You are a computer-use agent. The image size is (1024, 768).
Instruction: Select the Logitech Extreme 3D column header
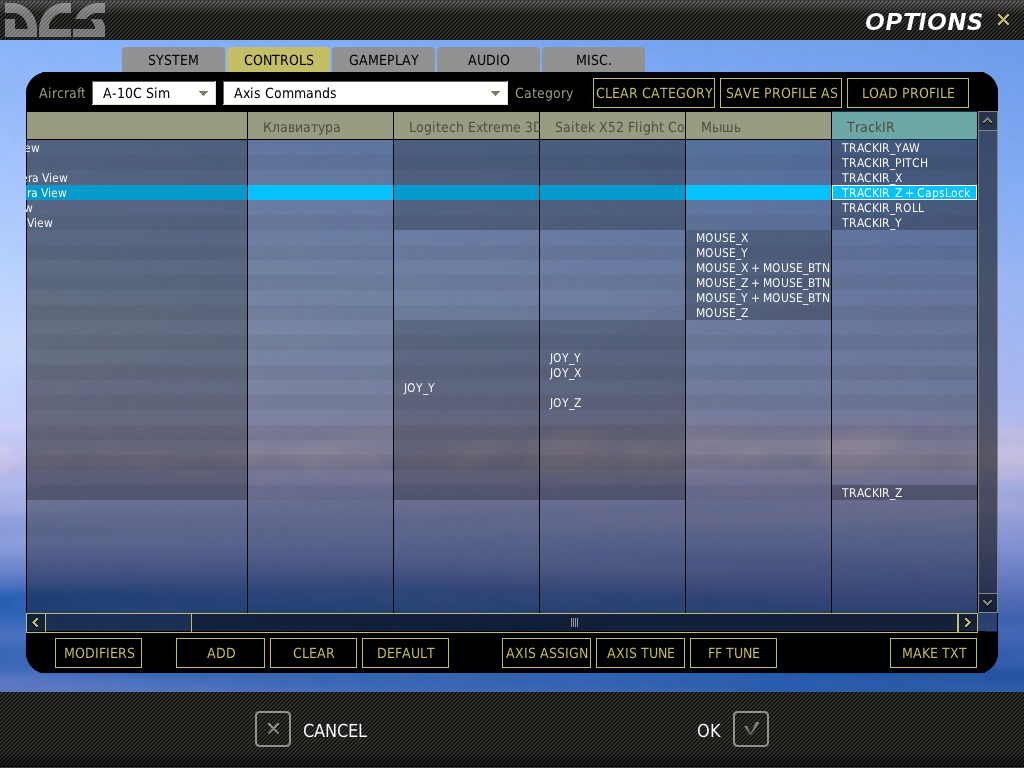click(467, 127)
